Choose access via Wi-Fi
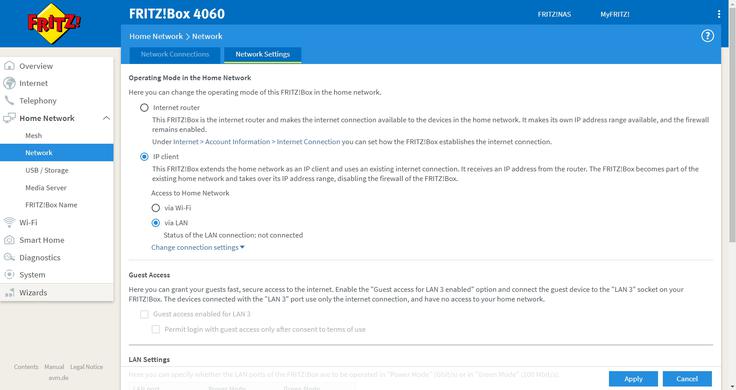 click(155, 208)
